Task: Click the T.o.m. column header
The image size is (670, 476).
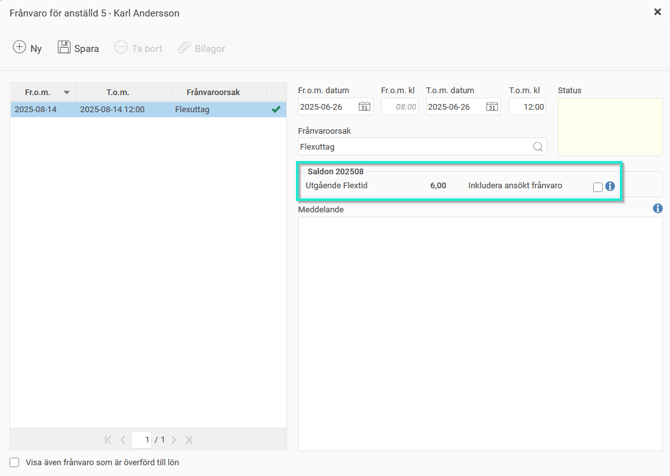Action: point(118,93)
